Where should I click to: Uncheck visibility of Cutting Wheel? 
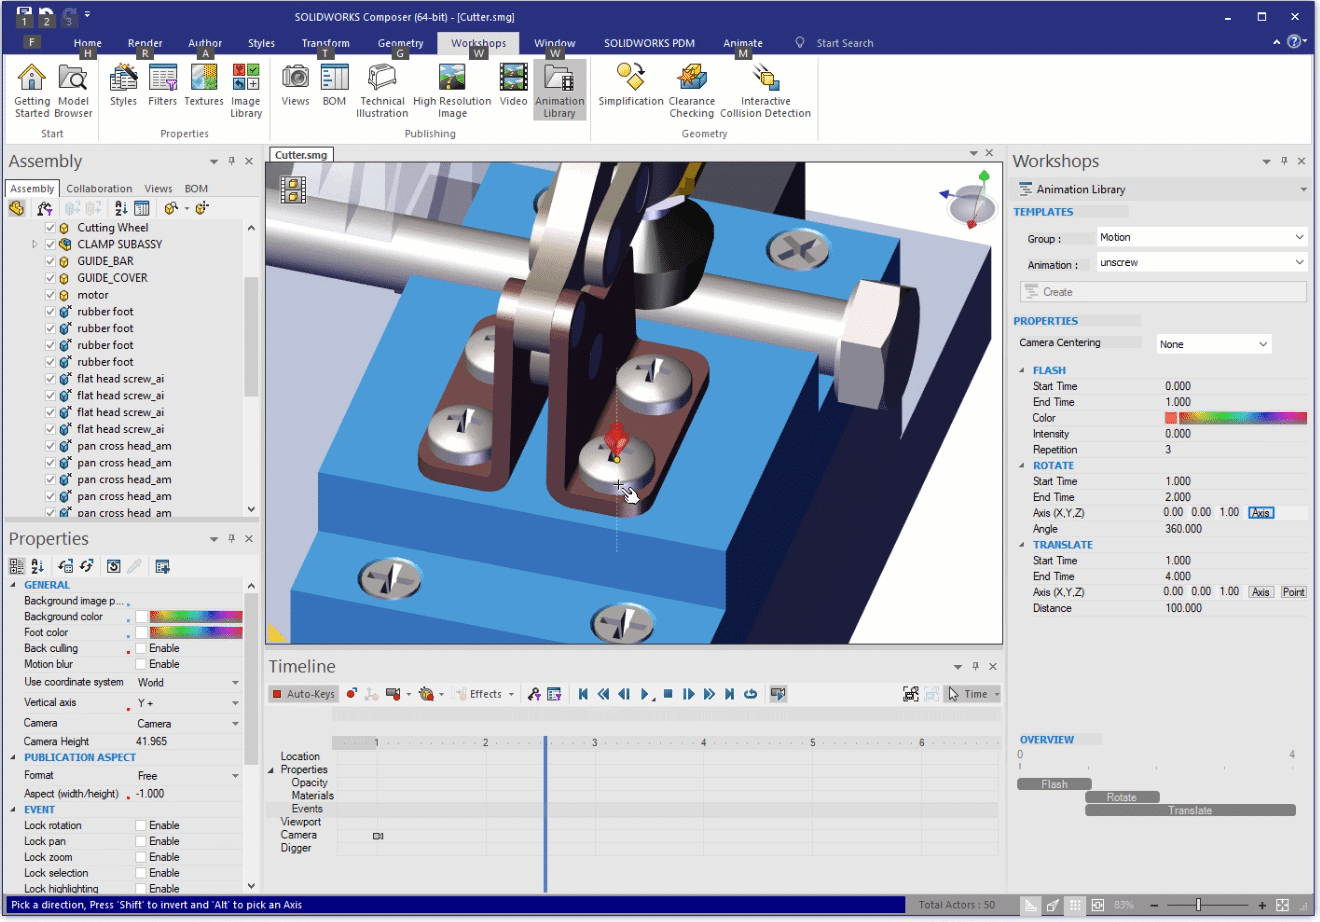point(50,228)
